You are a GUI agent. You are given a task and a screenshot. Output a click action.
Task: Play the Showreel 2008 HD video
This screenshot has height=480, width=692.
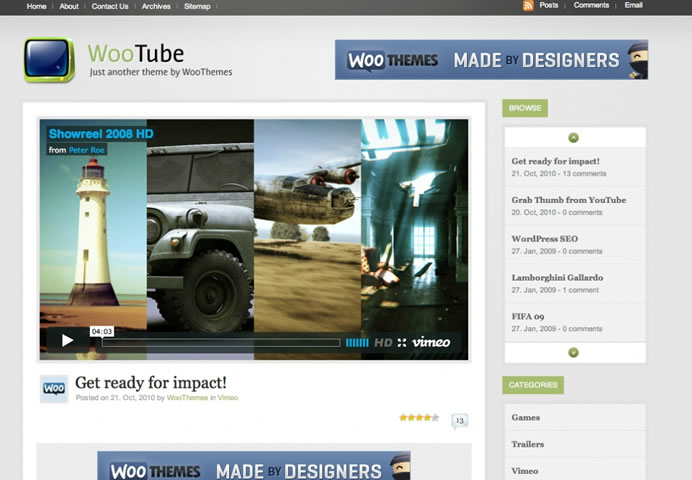[x=68, y=340]
